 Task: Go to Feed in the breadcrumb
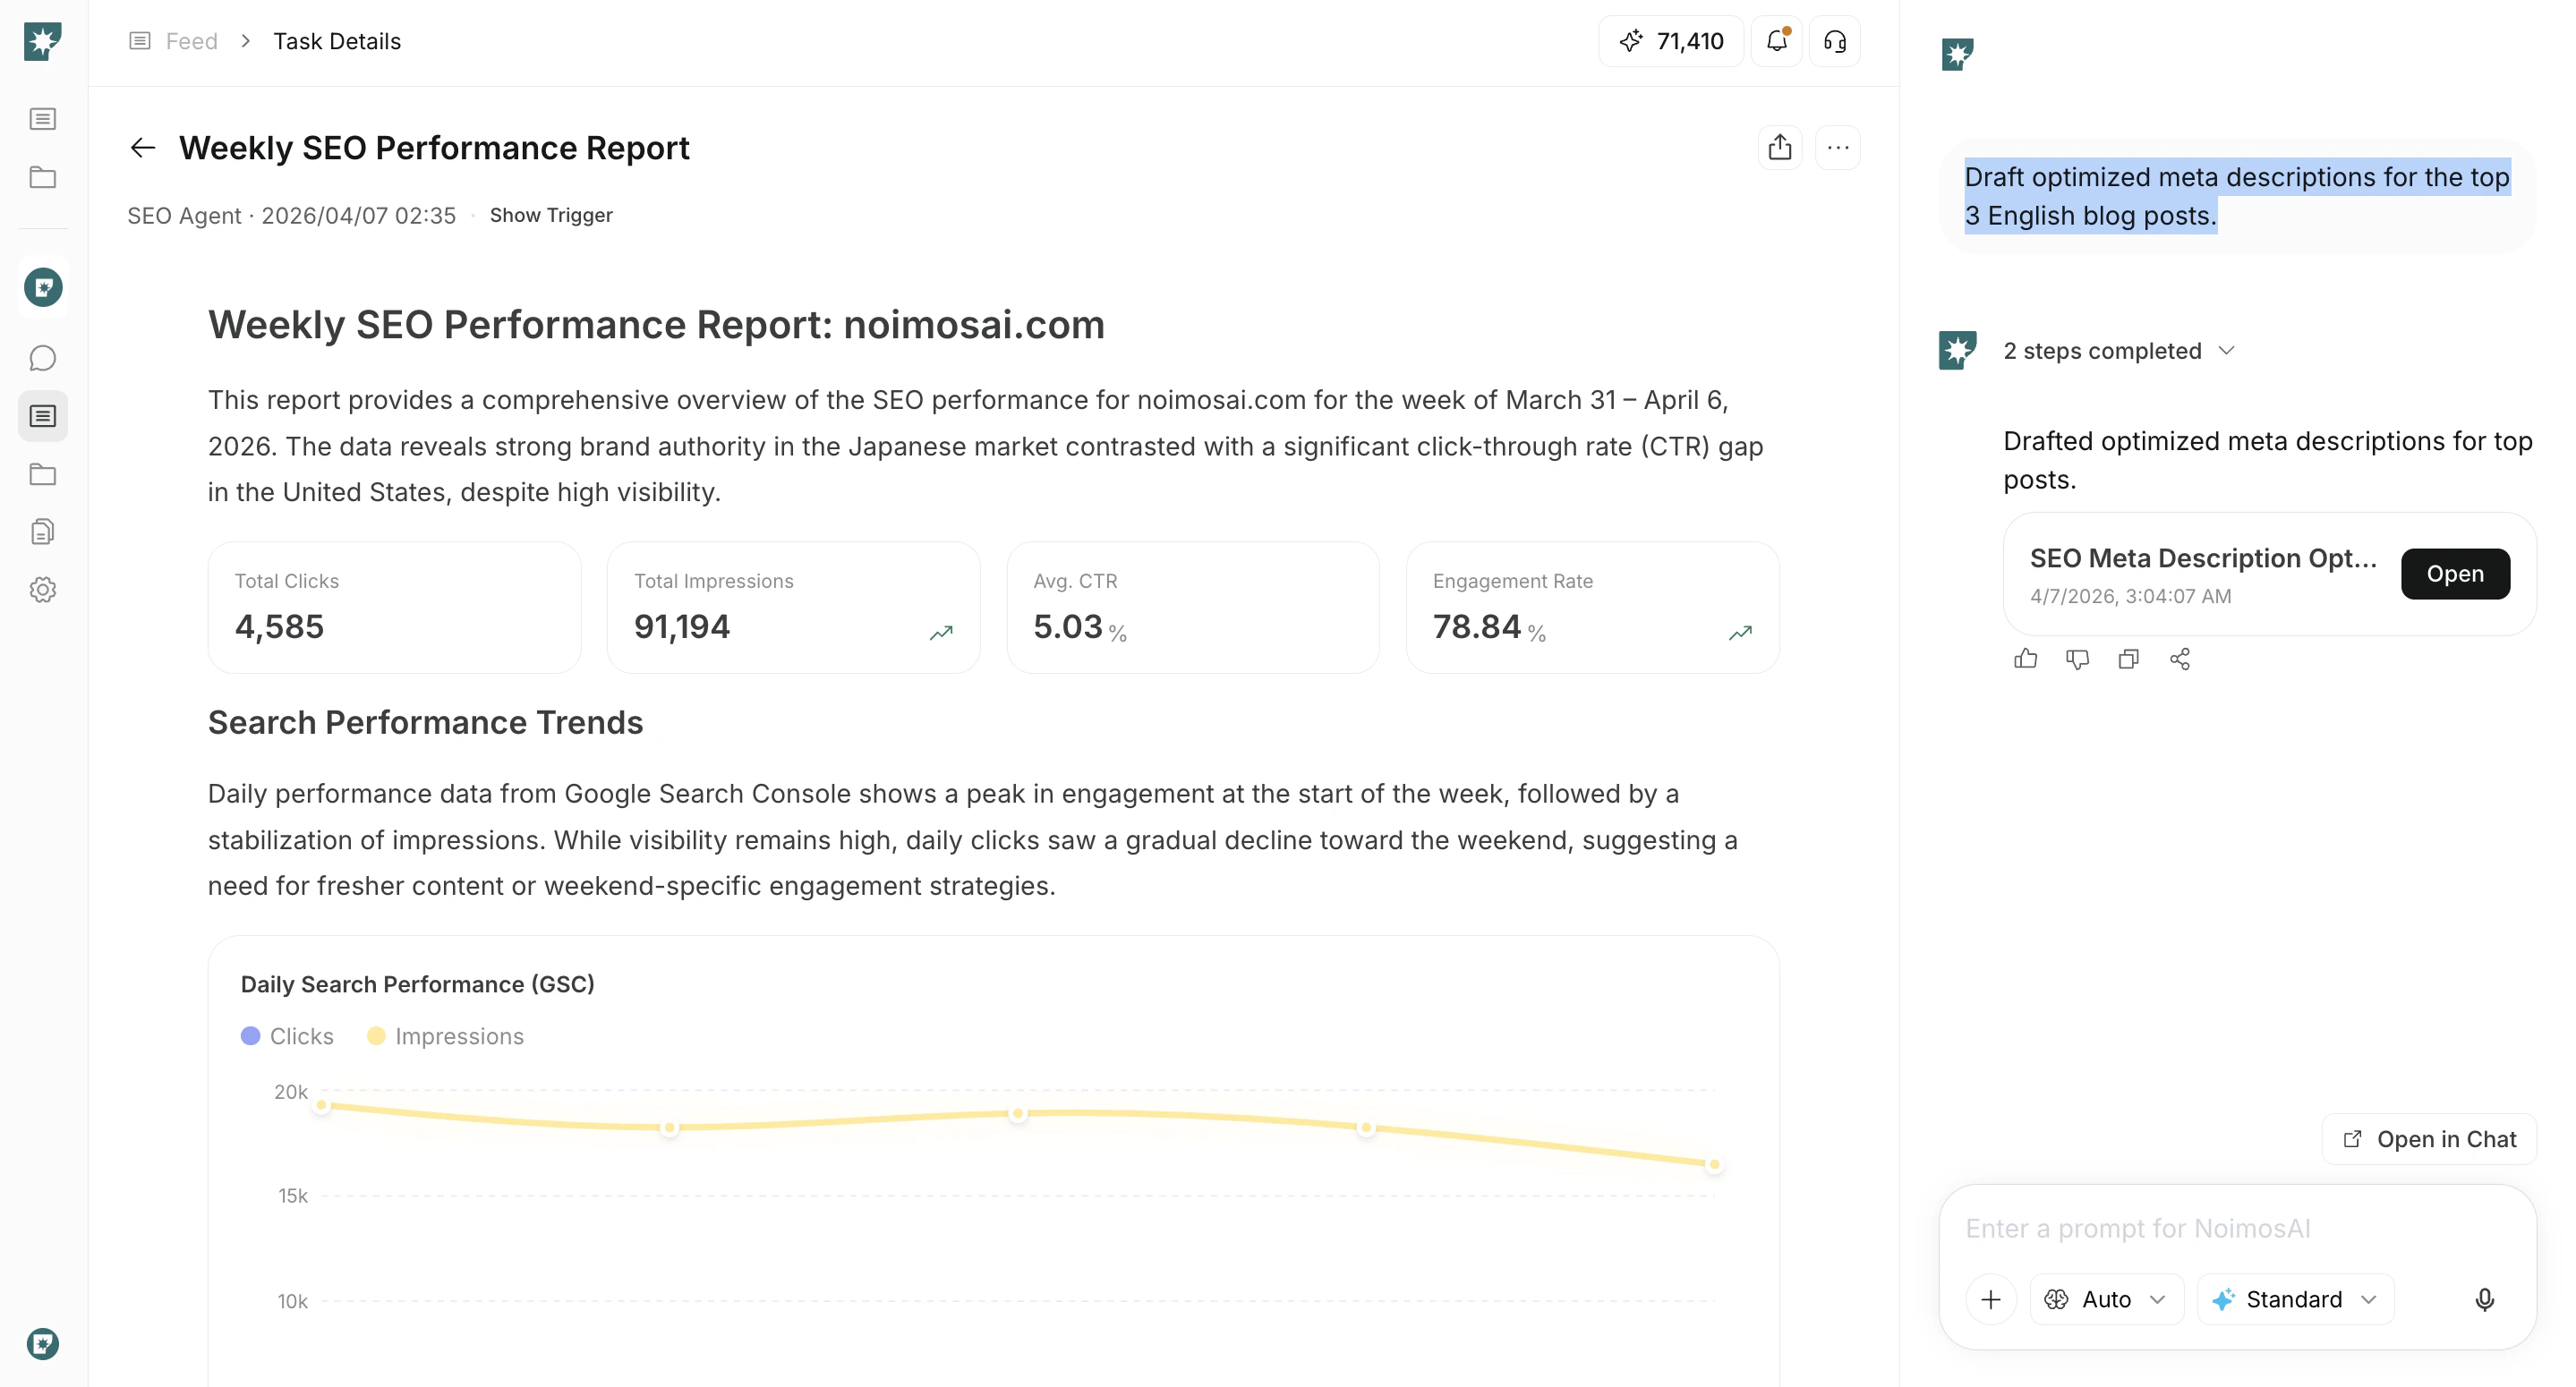pos(191,41)
